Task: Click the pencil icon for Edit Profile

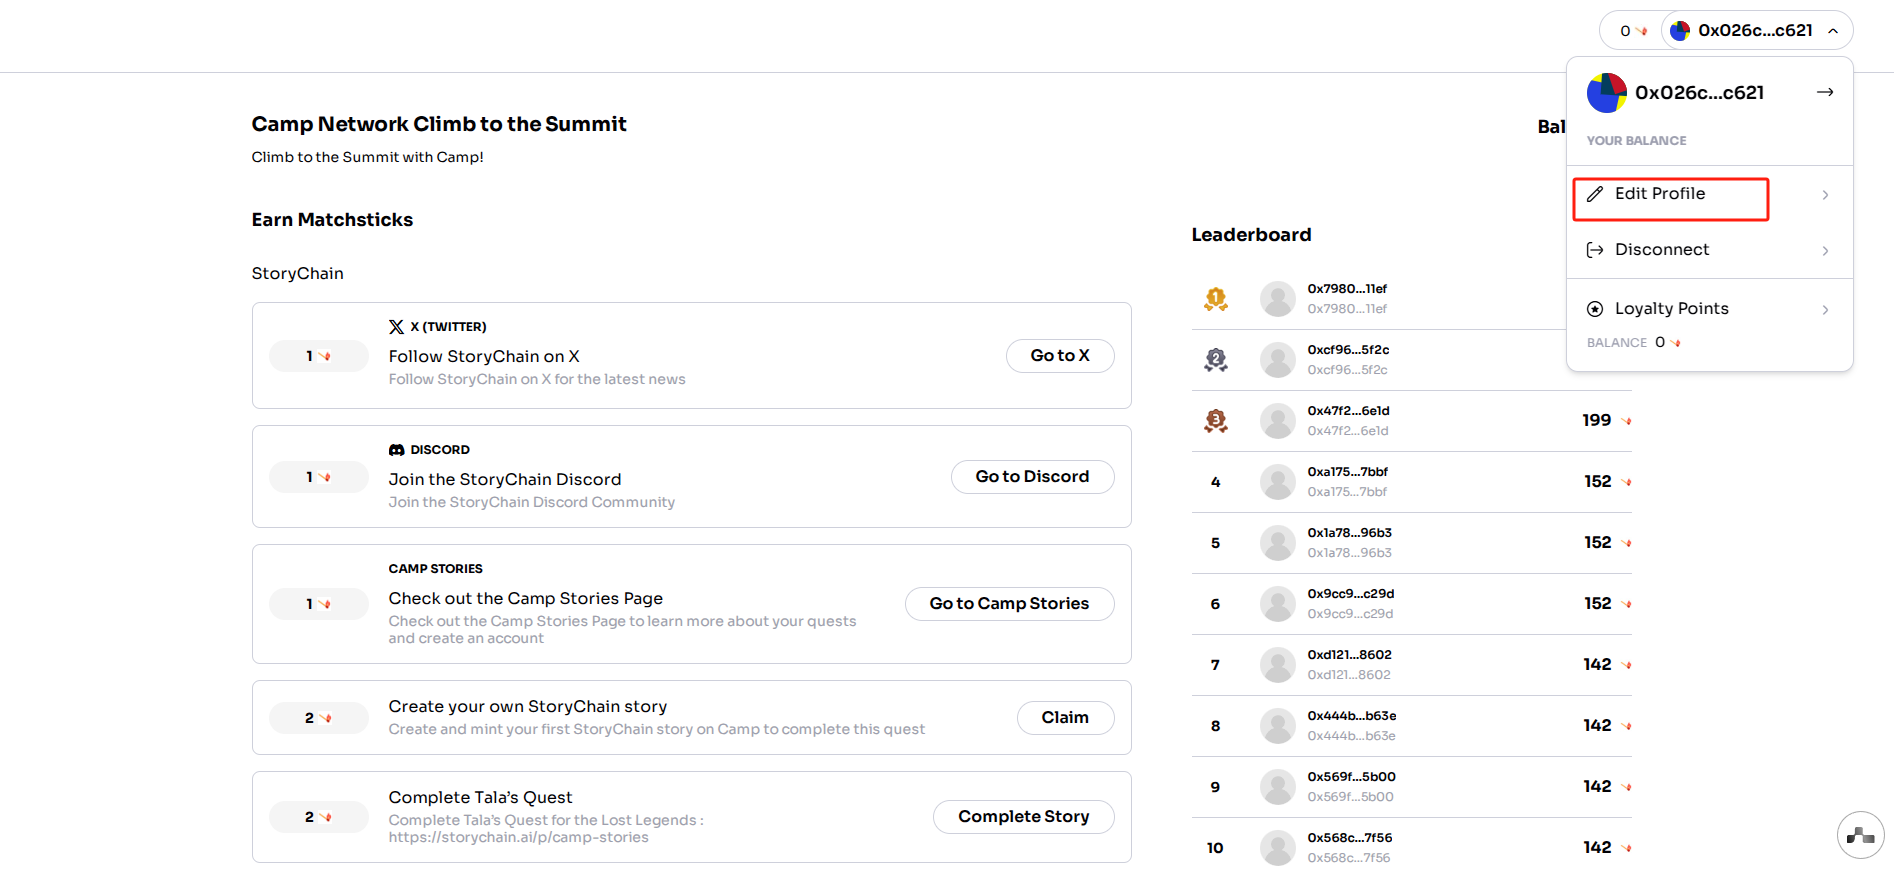Action: [x=1595, y=194]
